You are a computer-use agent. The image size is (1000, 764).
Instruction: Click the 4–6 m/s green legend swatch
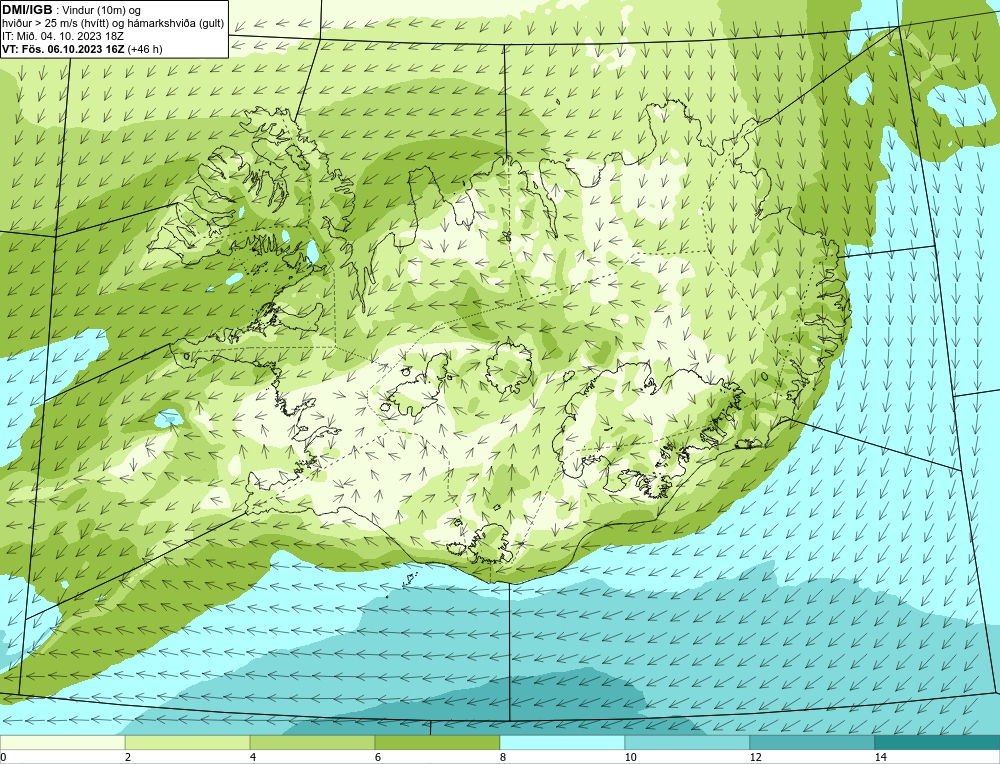click(312, 742)
